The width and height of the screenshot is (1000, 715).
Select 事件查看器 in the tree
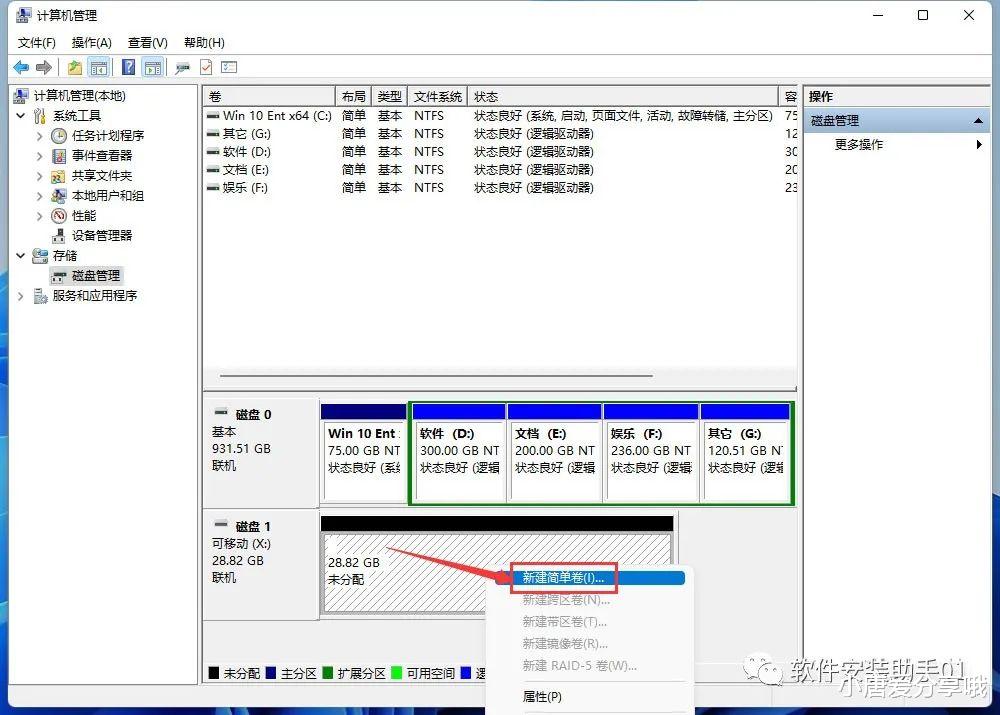tap(102, 156)
